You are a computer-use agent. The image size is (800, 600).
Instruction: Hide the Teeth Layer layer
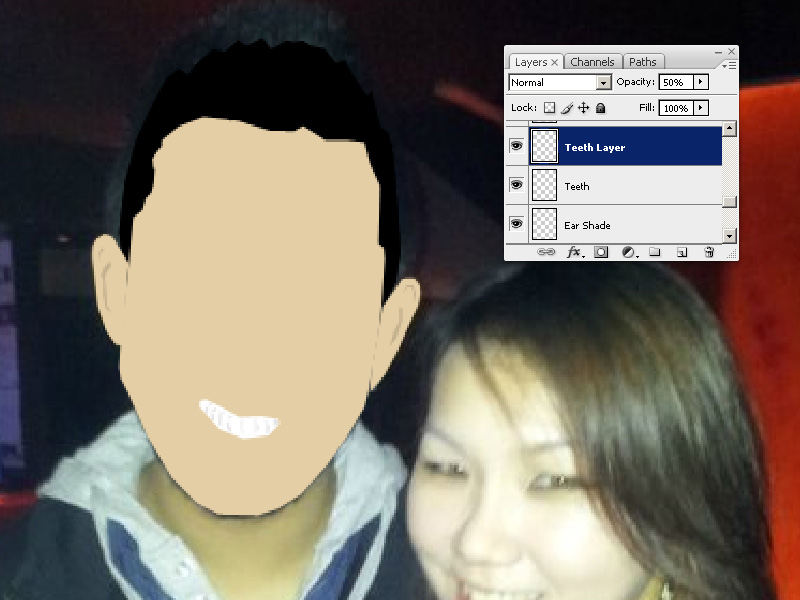point(516,146)
